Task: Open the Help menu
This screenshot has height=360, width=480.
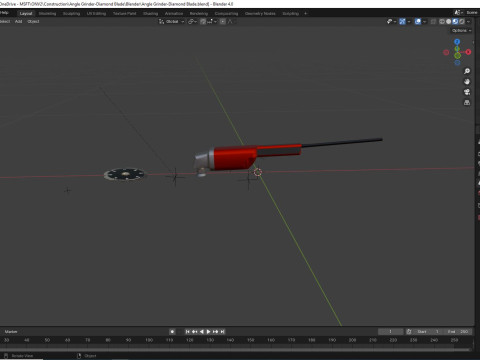Action: click(x=4, y=13)
